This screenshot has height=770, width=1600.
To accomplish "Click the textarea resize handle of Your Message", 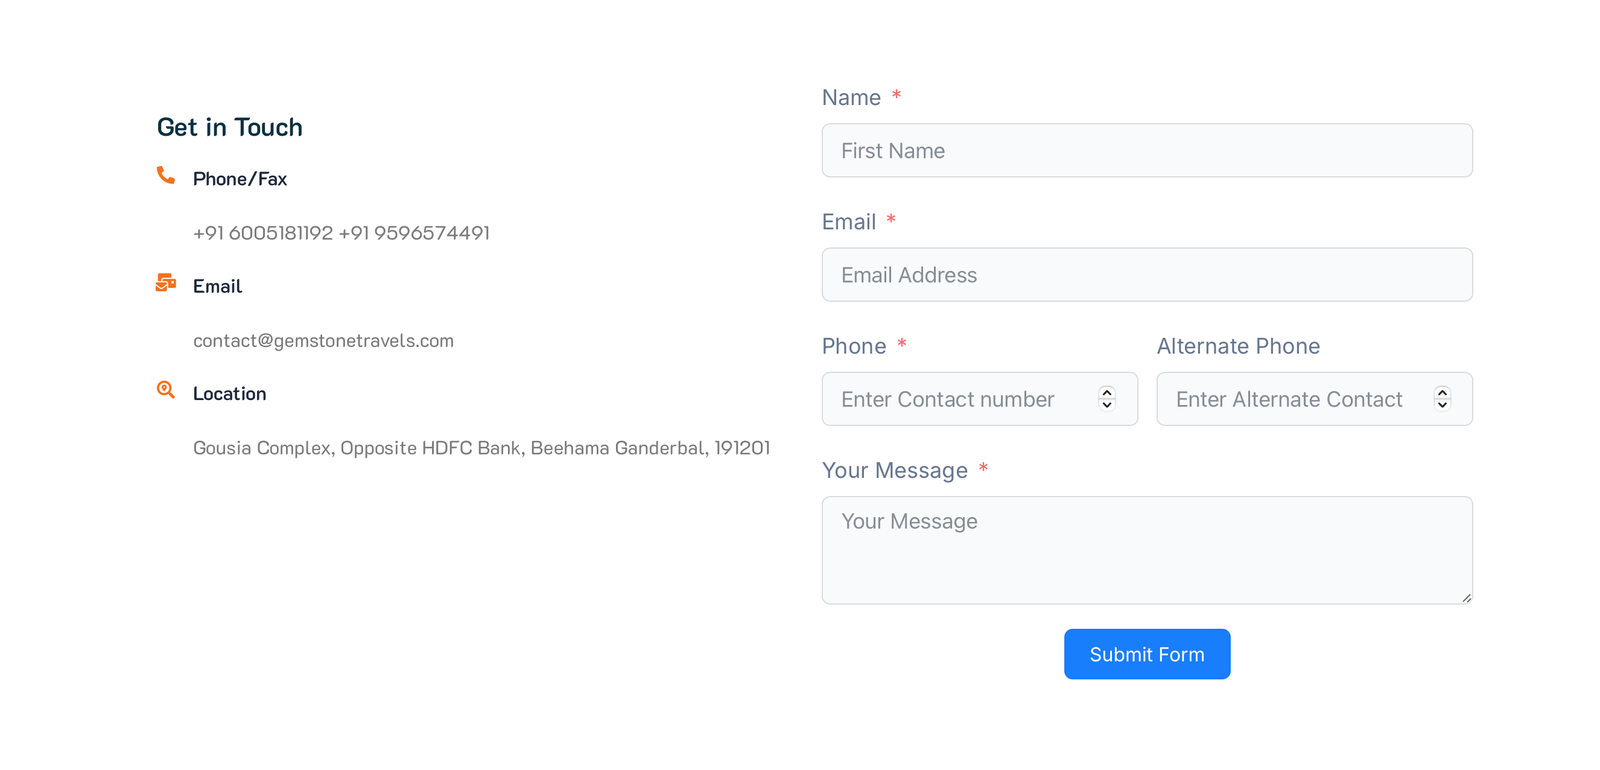I will 1466,598.
